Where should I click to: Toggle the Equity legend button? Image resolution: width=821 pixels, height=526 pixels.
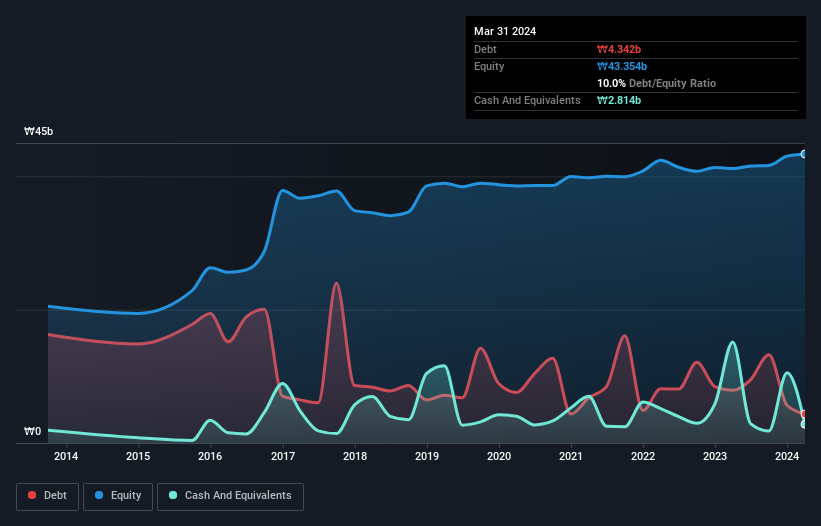pos(118,496)
